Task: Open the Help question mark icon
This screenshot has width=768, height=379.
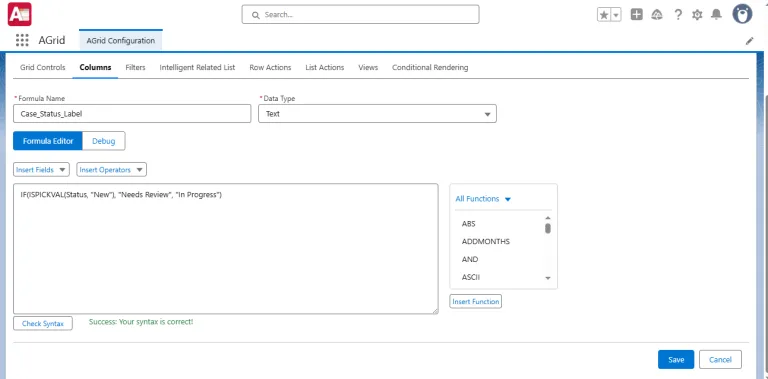Action: pyautogui.click(x=678, y=15)
